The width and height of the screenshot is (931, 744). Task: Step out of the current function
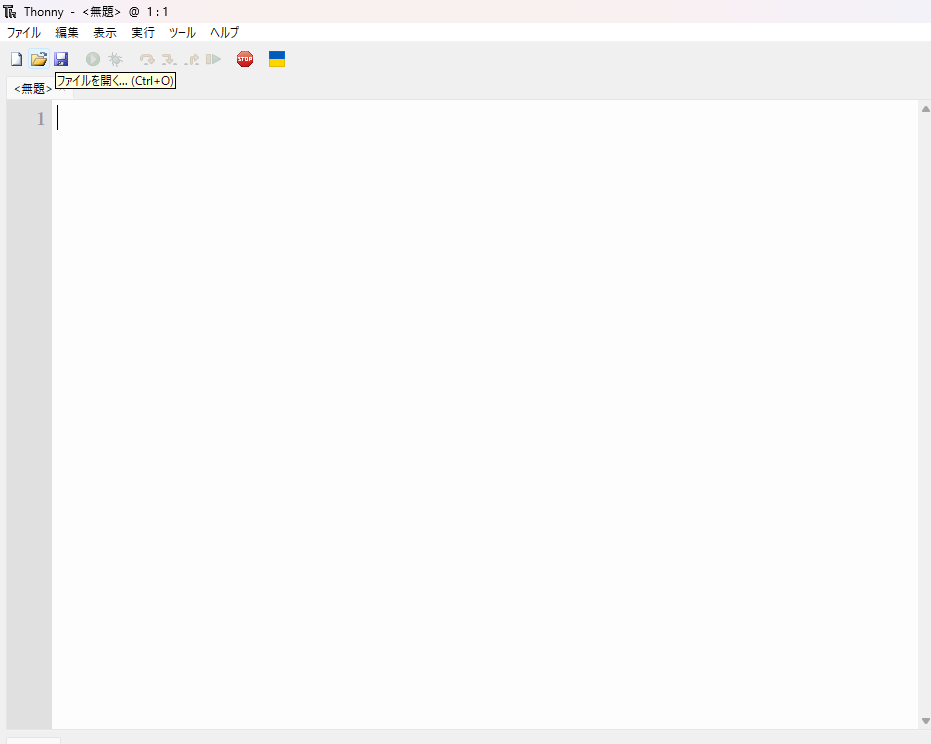191,59
